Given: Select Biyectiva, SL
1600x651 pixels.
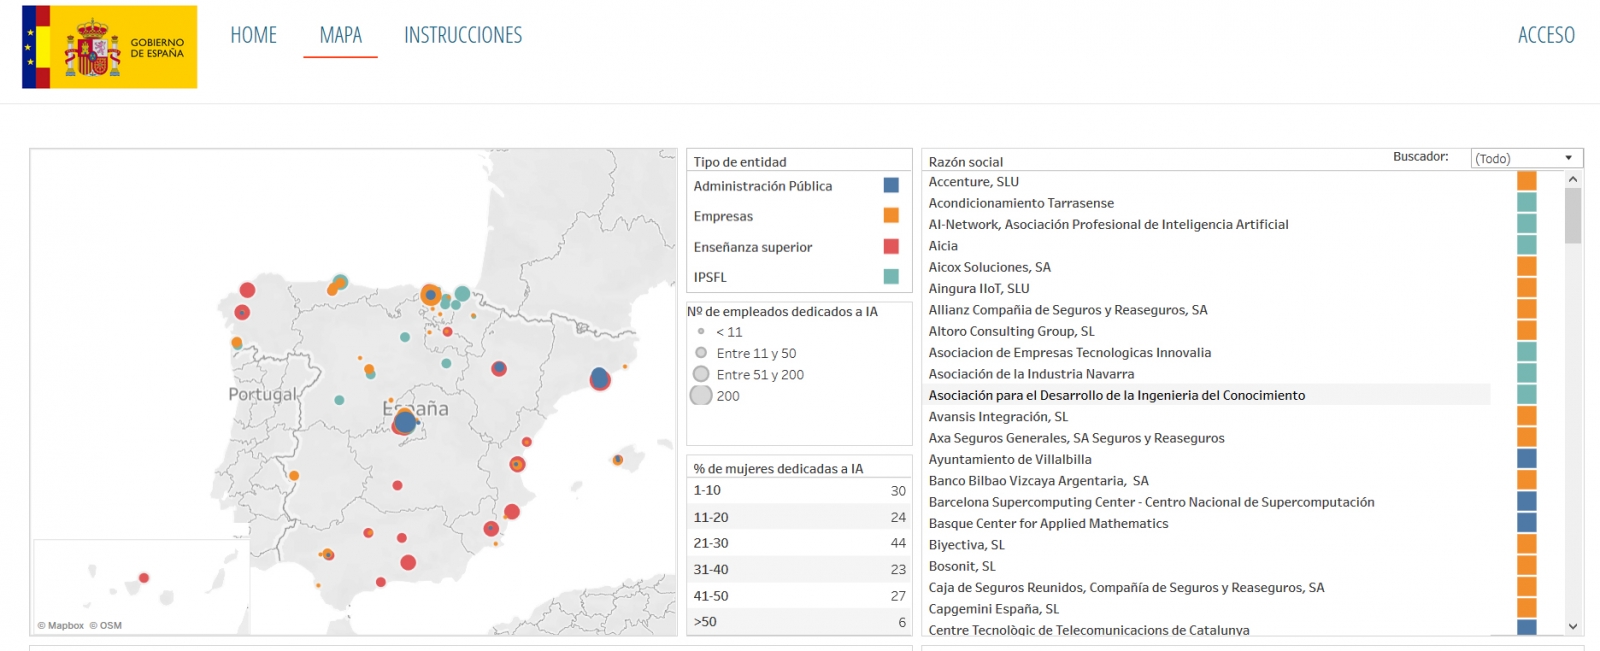Looking at the screenshot, I should click(x=966, y=545).
